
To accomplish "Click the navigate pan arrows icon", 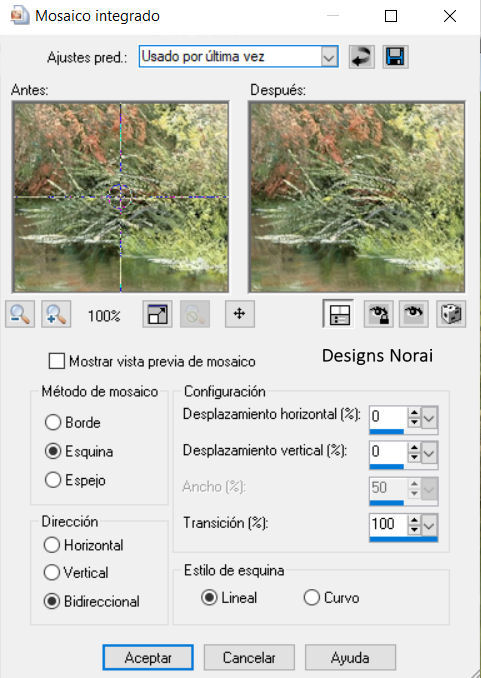I will pos(240,313).
